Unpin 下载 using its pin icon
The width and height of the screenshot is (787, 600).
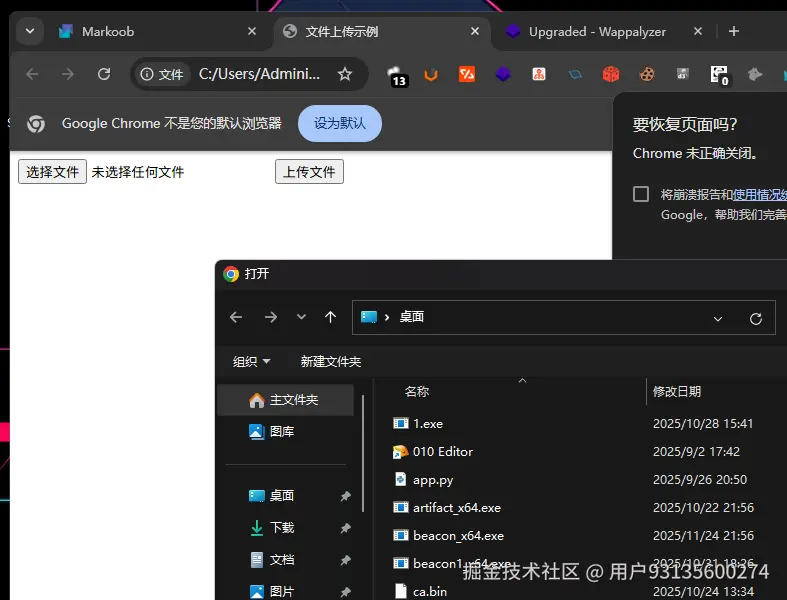(345, 528)
